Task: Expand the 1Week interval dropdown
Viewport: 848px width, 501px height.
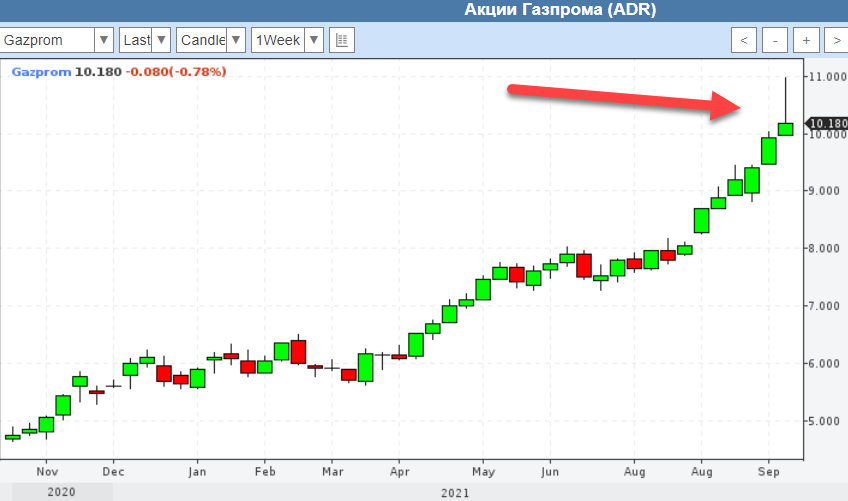Action: tap(313, 40)
